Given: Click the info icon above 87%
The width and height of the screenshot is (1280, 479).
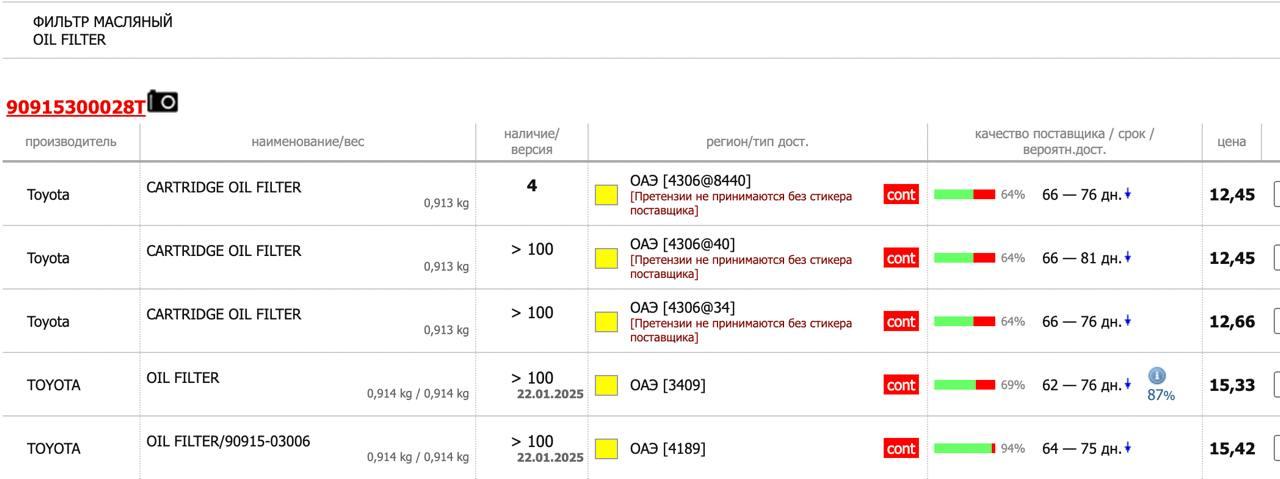Looking at the screenshot, I should coord(1157,376).
